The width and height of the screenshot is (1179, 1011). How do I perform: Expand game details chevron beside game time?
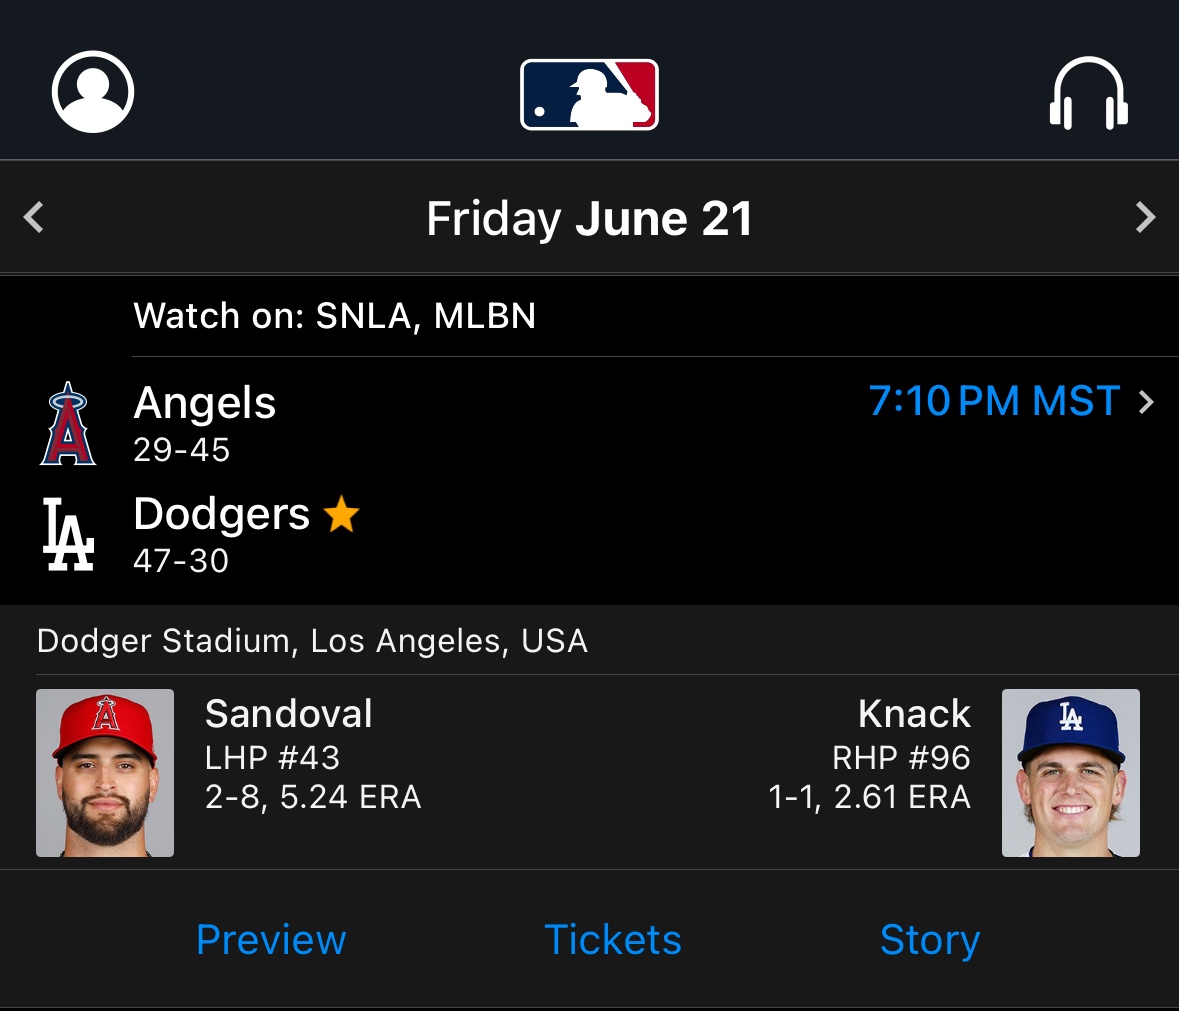tap(1146, 402)
